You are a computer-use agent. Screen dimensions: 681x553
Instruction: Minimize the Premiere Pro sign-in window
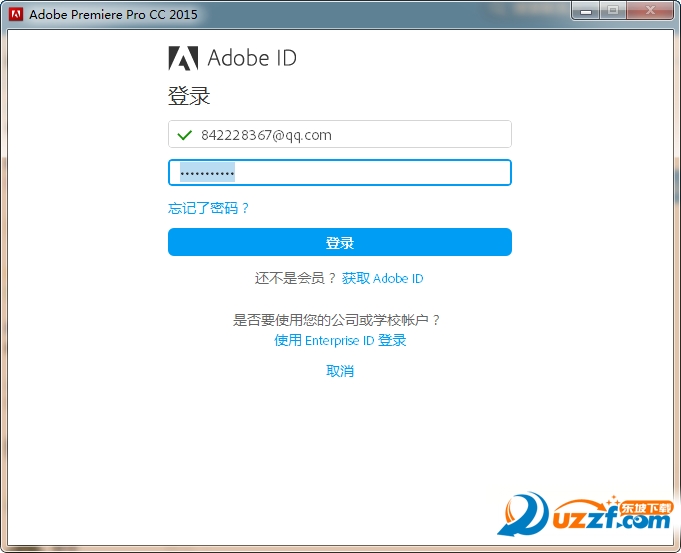[x=586, y=11]
